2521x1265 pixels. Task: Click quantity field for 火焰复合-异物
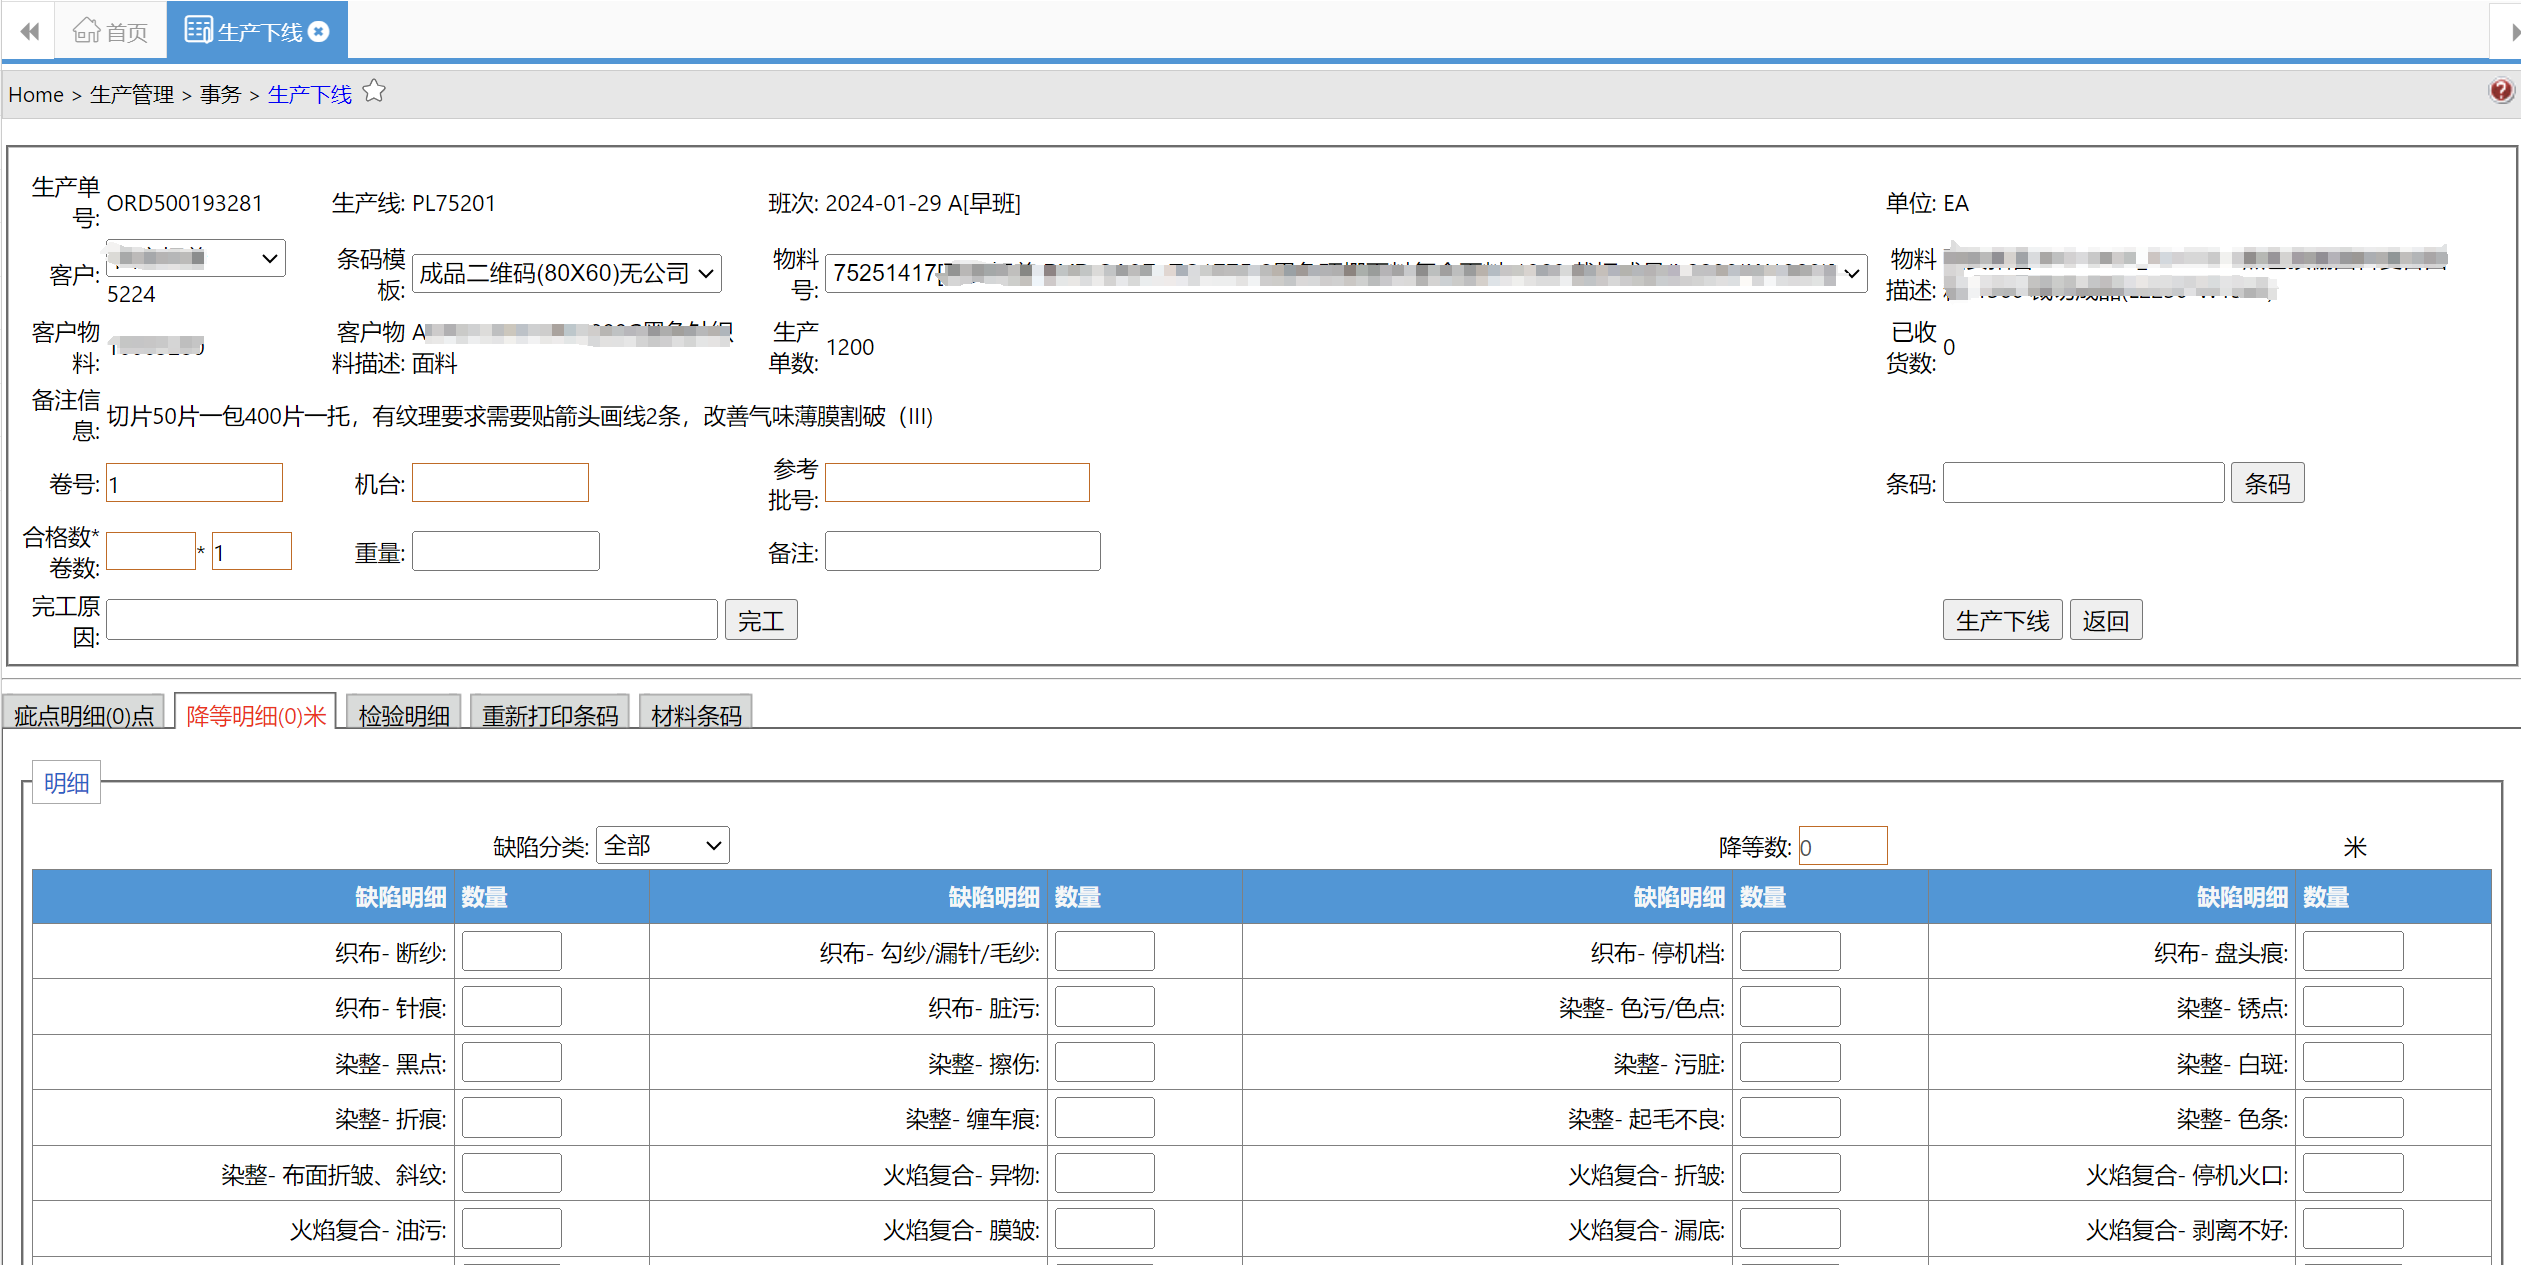(x=1104, y=1173)
